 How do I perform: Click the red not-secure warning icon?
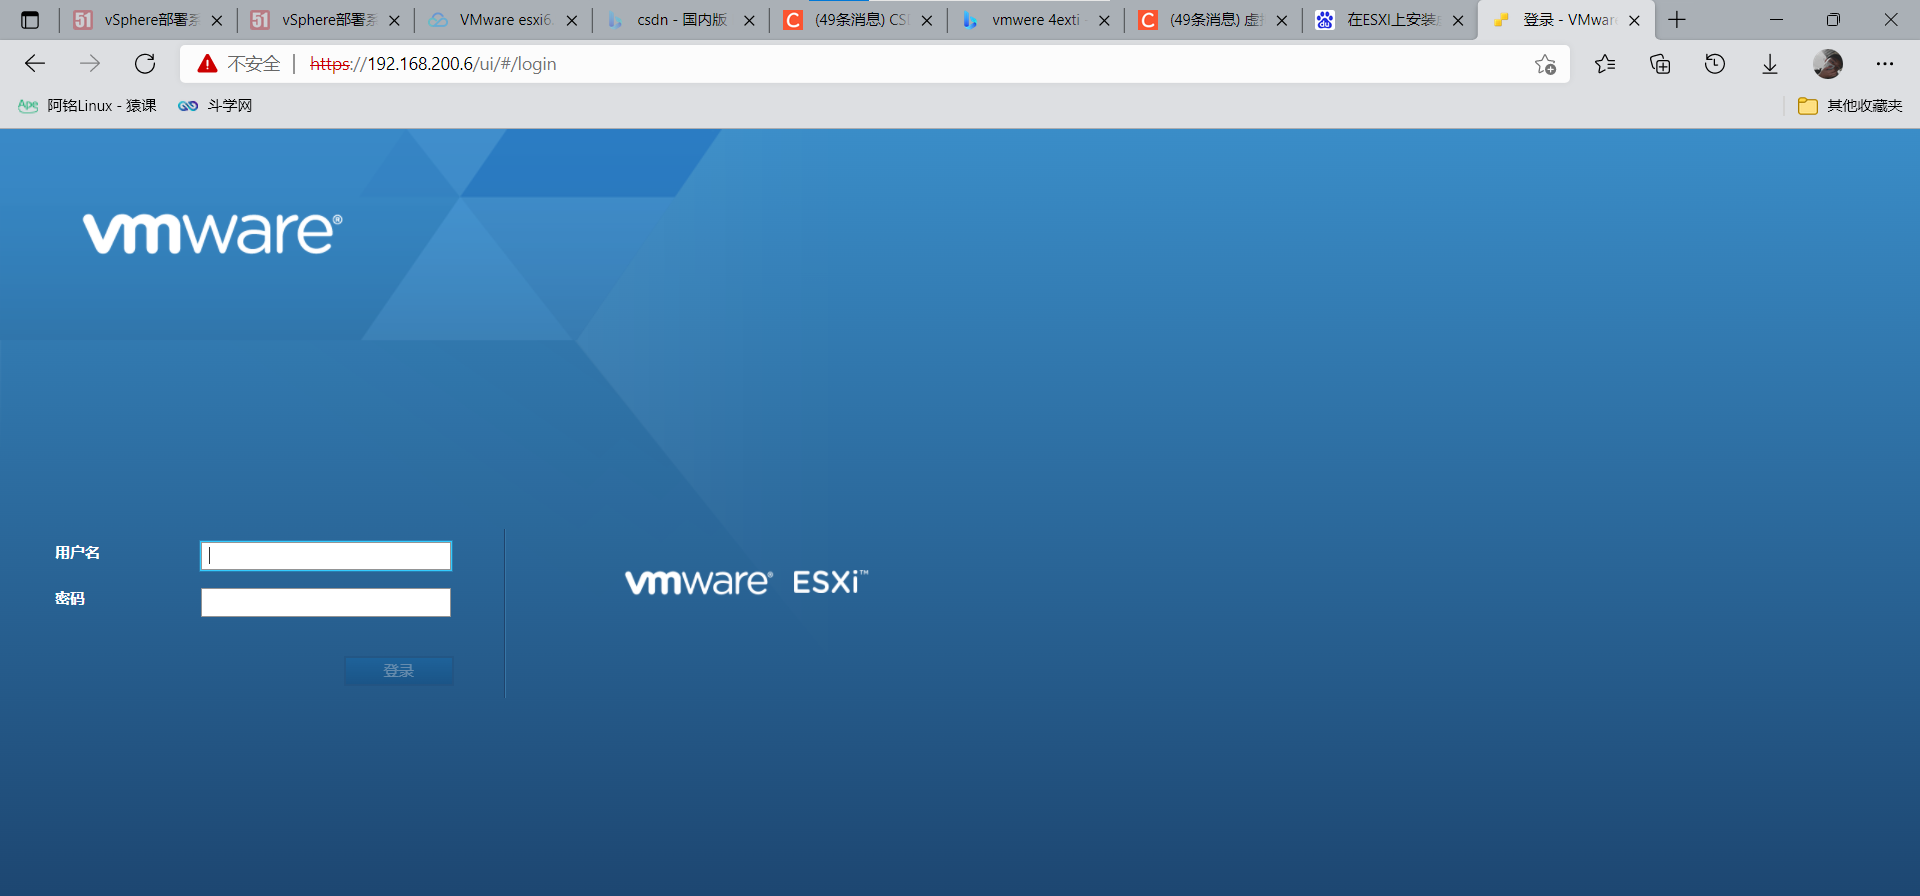click(207, 64)
